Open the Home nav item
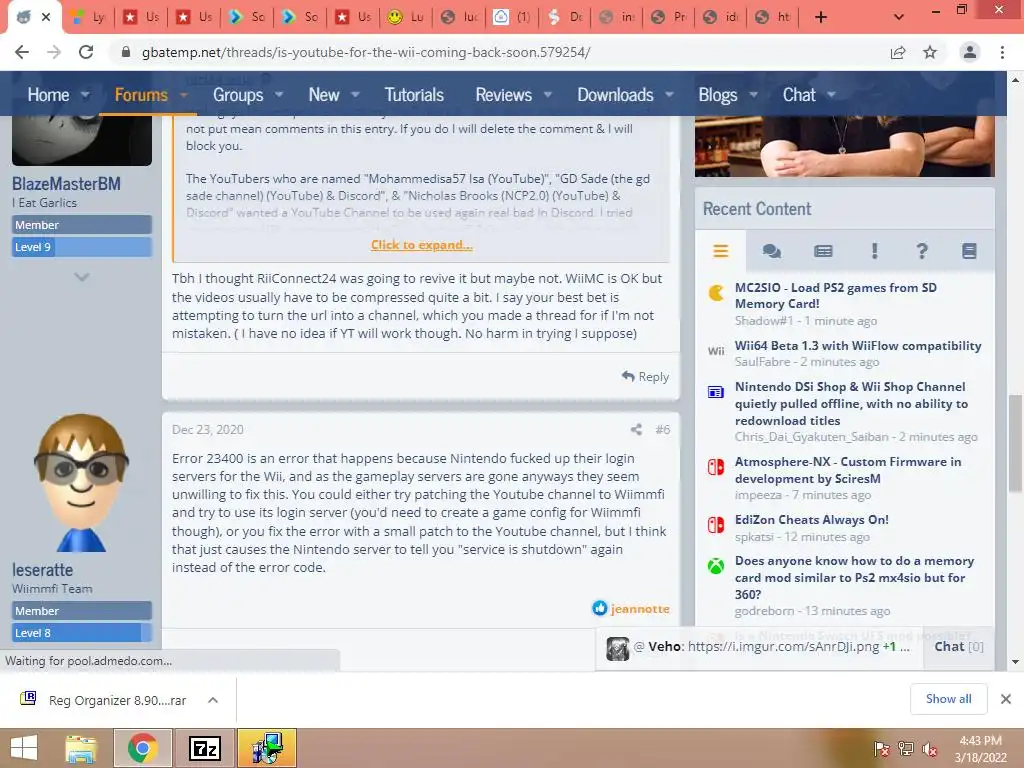This screenshot has width=1024, height=768. 48,95
